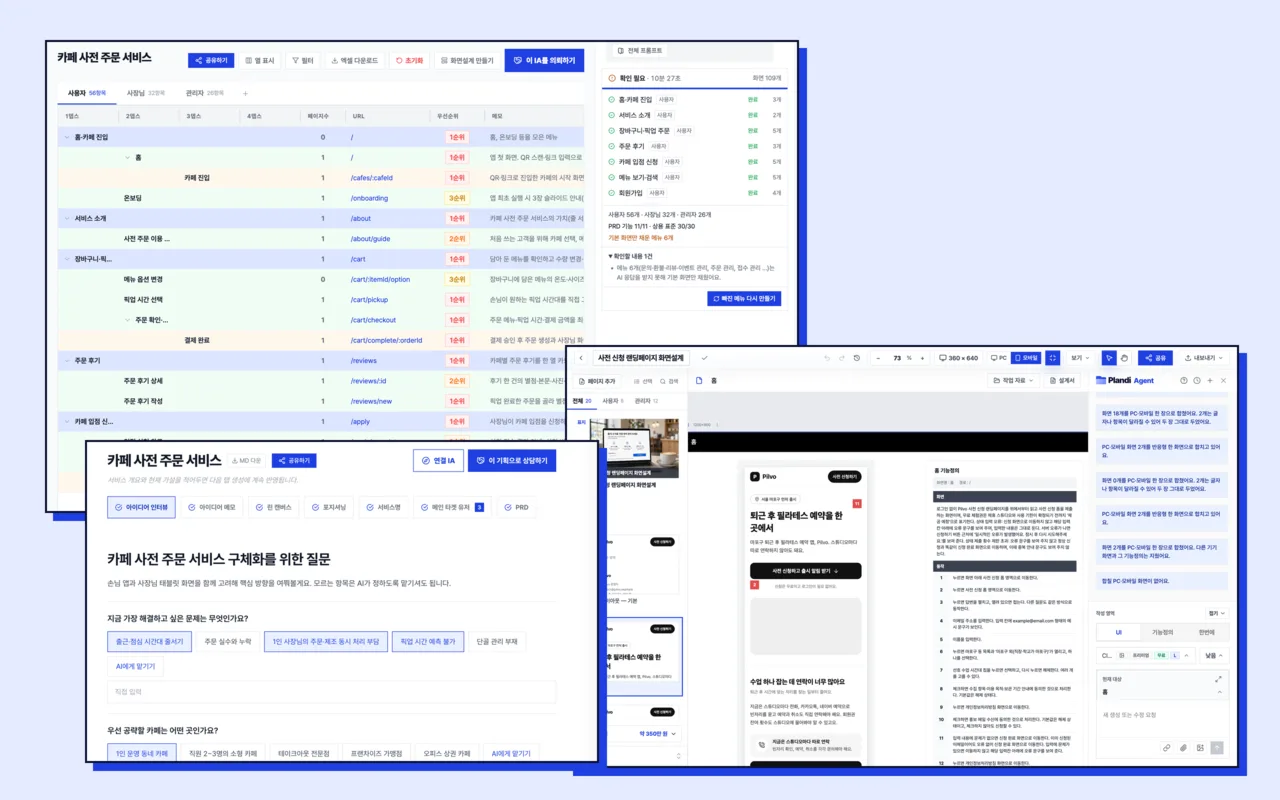This screenshot has height=800, width=1280.
Task: Toggle the 주문 실수와 누락 answer chip
Action: pos(229,642)
